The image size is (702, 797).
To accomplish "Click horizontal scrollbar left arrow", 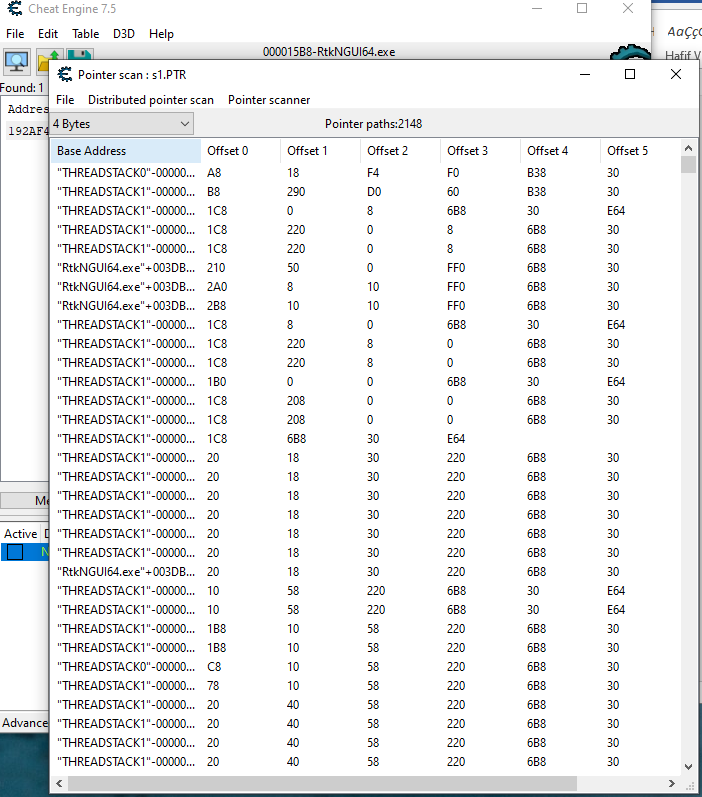I will point(59,783).
